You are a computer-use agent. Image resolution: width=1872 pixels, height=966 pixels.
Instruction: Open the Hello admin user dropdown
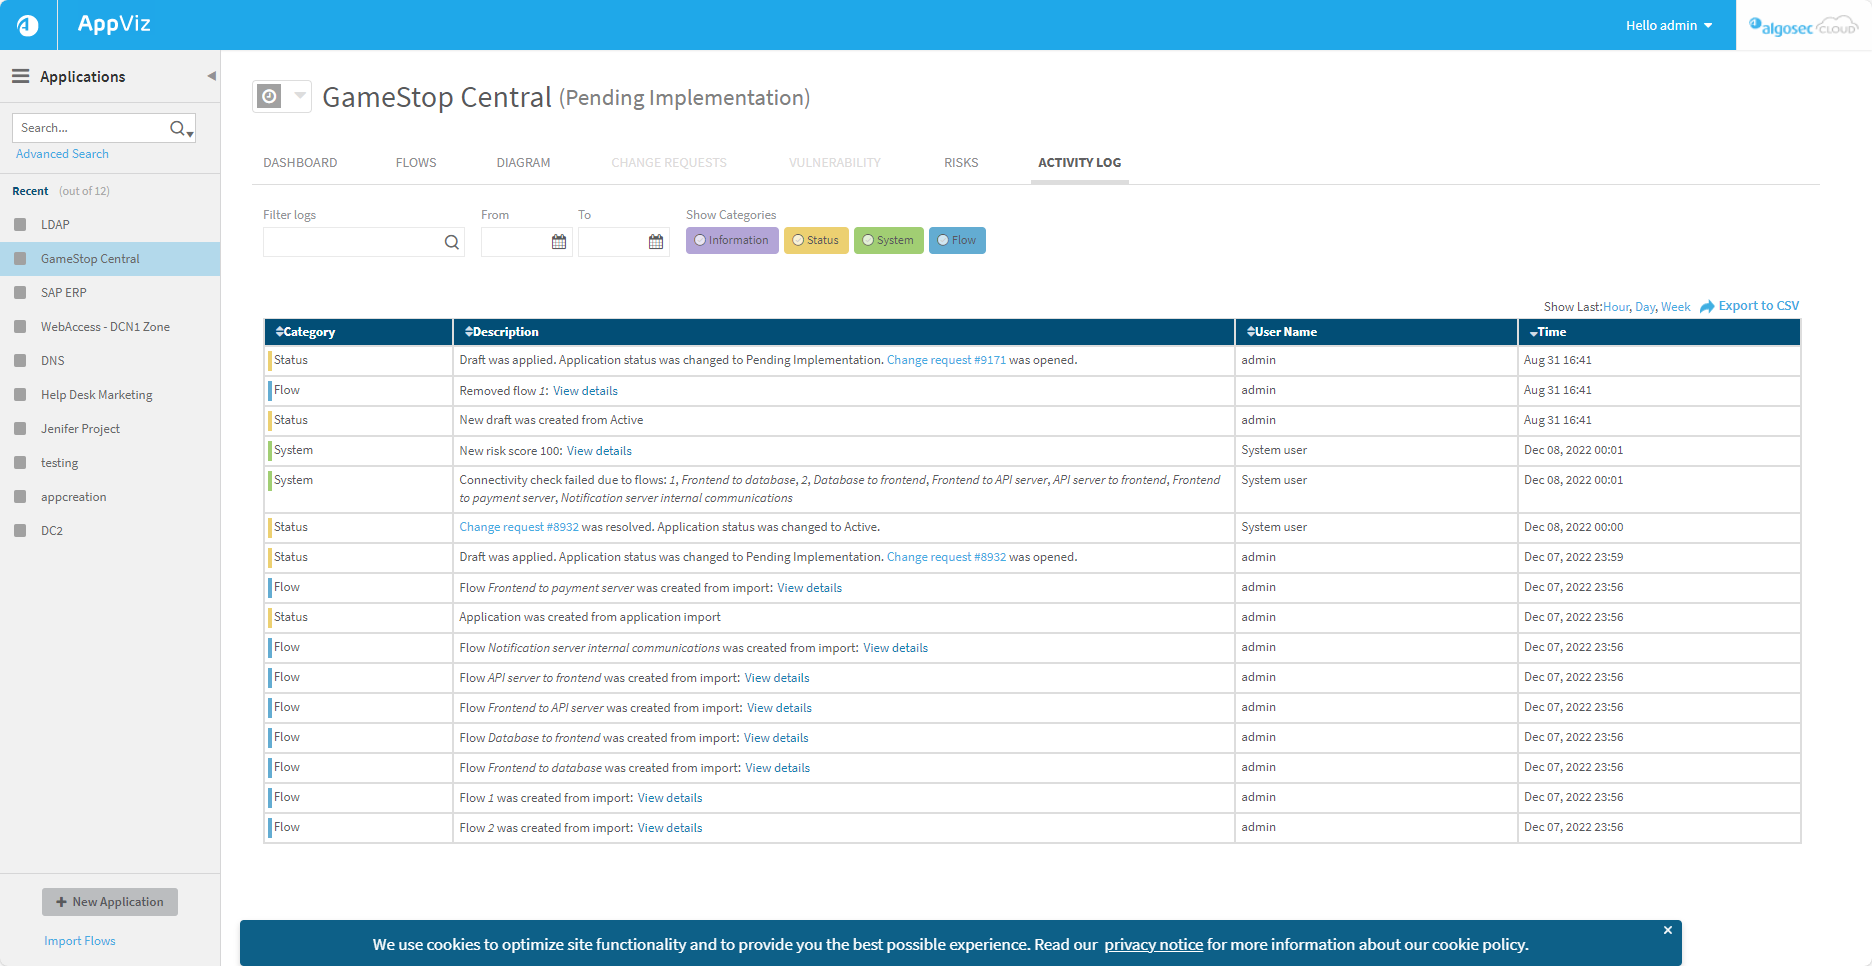click(x=1668, y=25)
